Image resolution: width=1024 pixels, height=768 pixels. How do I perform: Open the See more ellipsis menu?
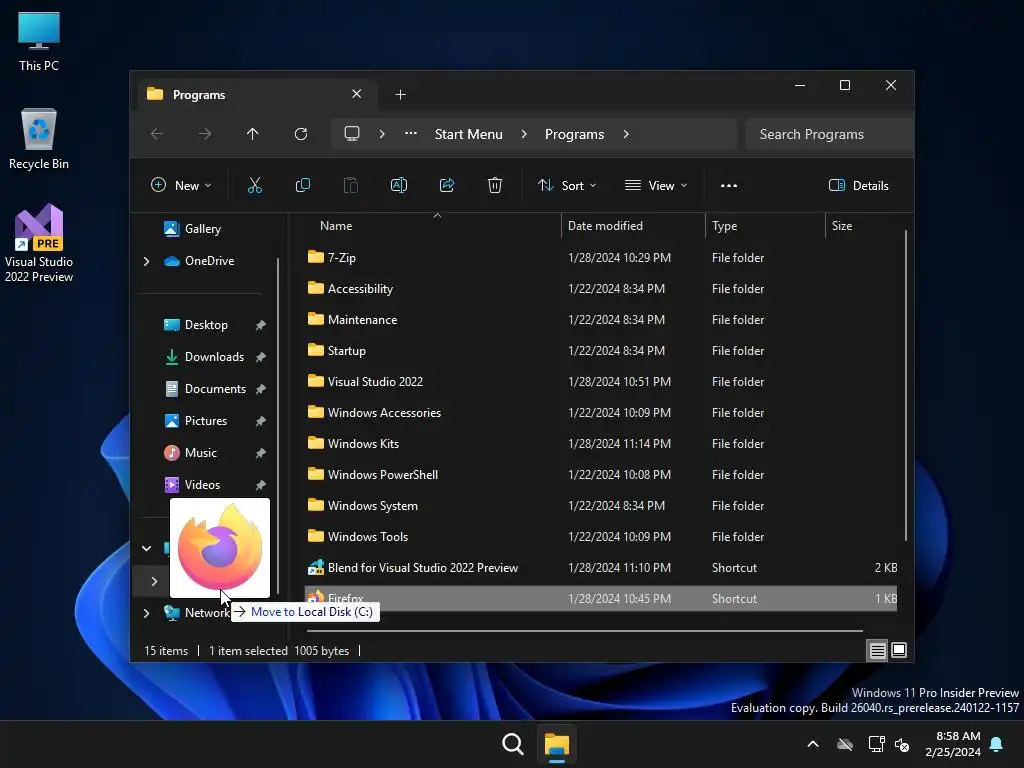coord(729,185)
